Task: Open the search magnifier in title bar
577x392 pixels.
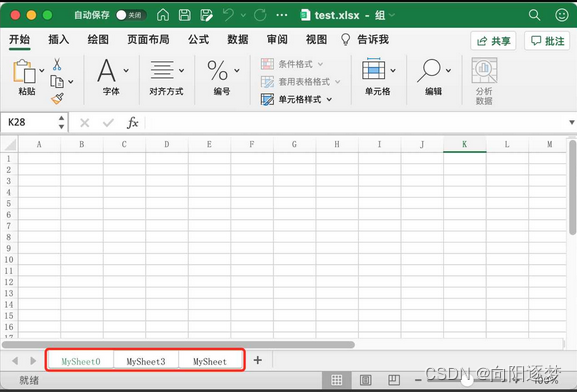Action: (534, 15)
